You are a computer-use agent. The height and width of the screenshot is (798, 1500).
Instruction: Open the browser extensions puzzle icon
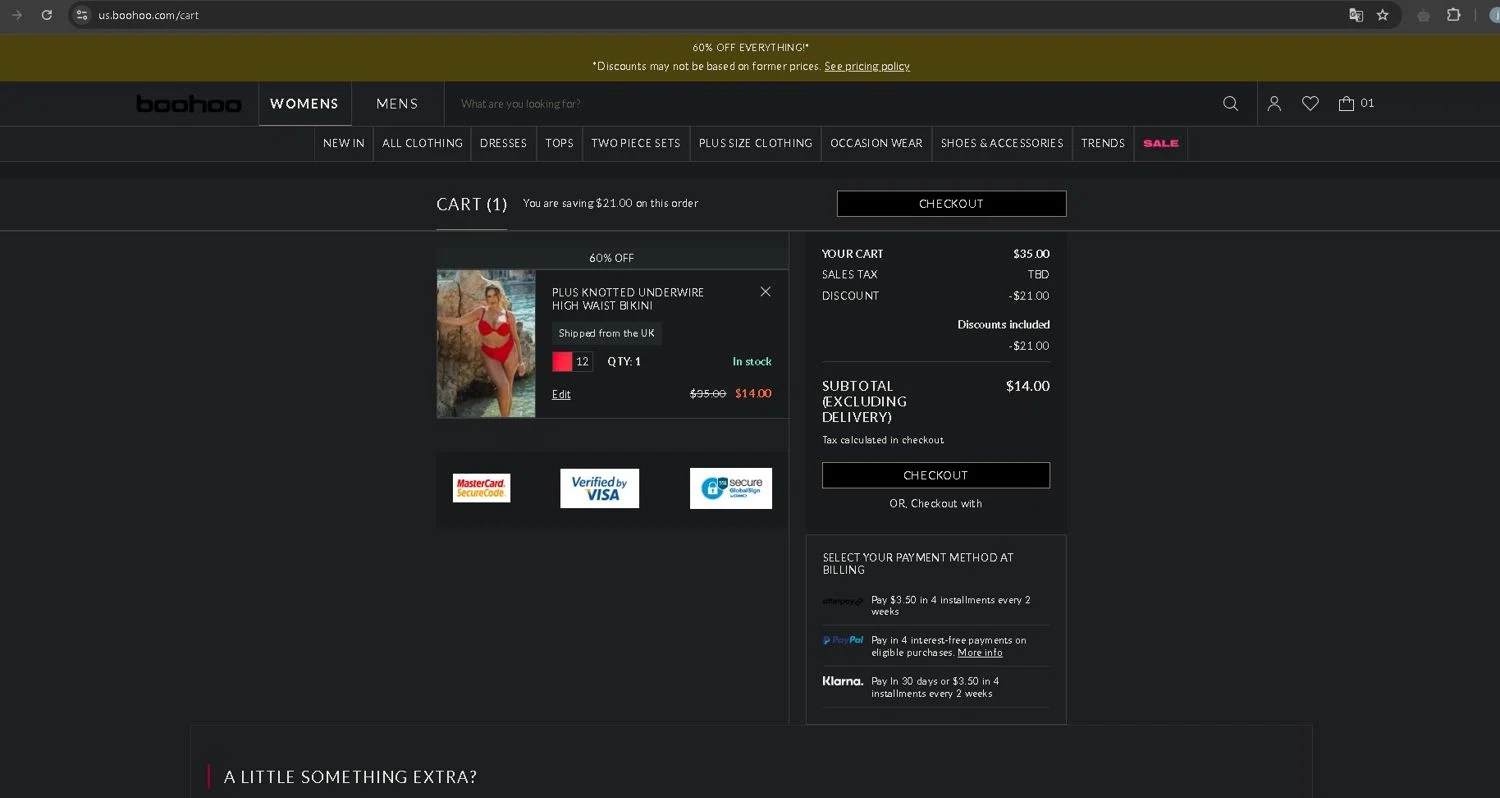coord(1454,15)
